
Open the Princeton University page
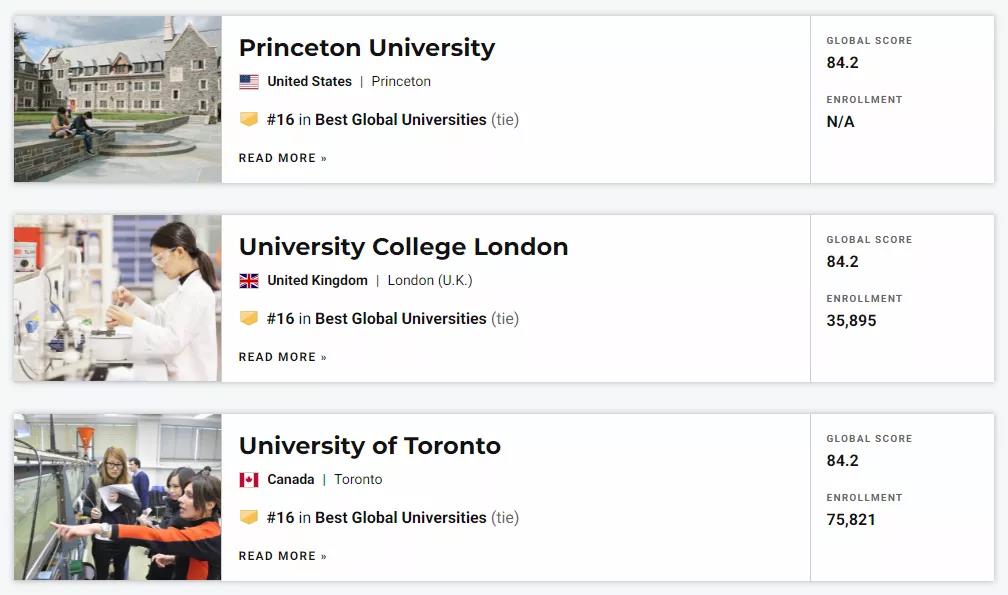(x=367, y=47)
